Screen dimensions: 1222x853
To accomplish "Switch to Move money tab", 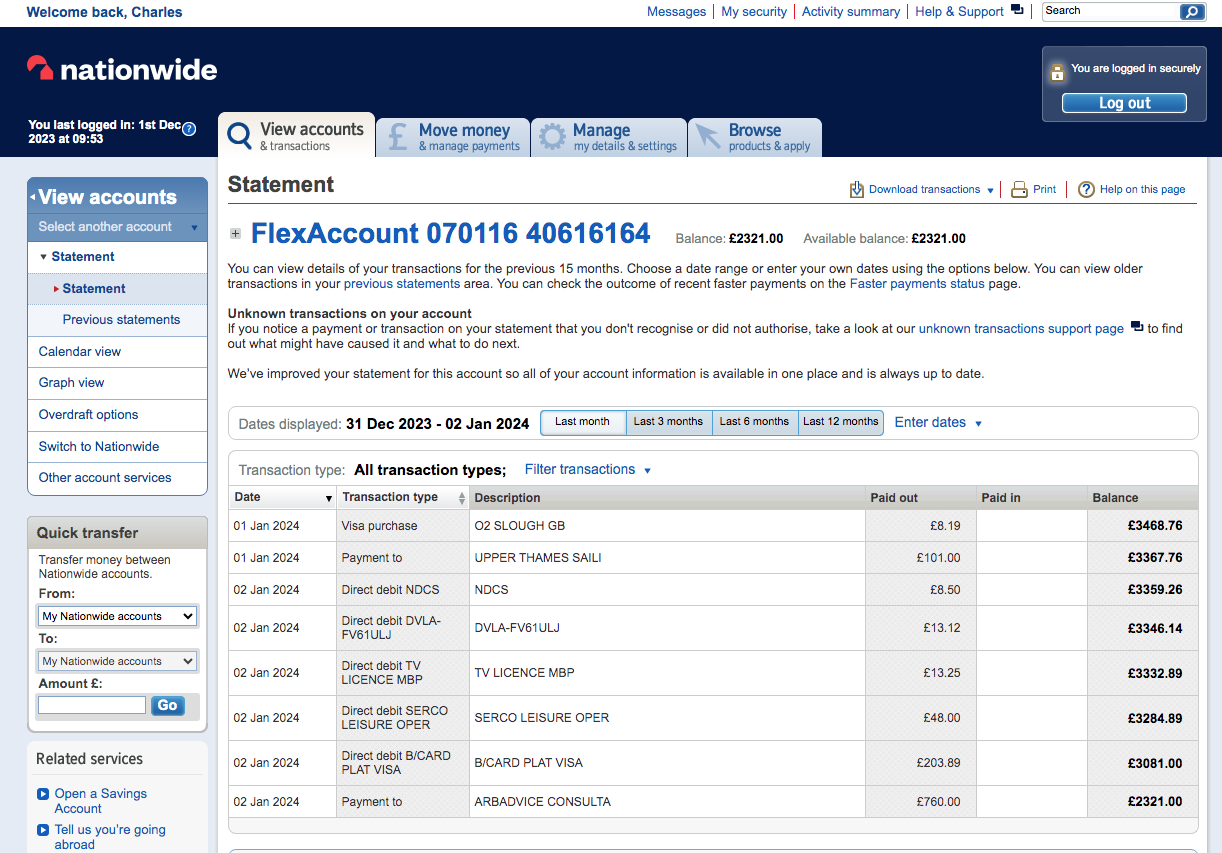I will (x=453, y=137).
